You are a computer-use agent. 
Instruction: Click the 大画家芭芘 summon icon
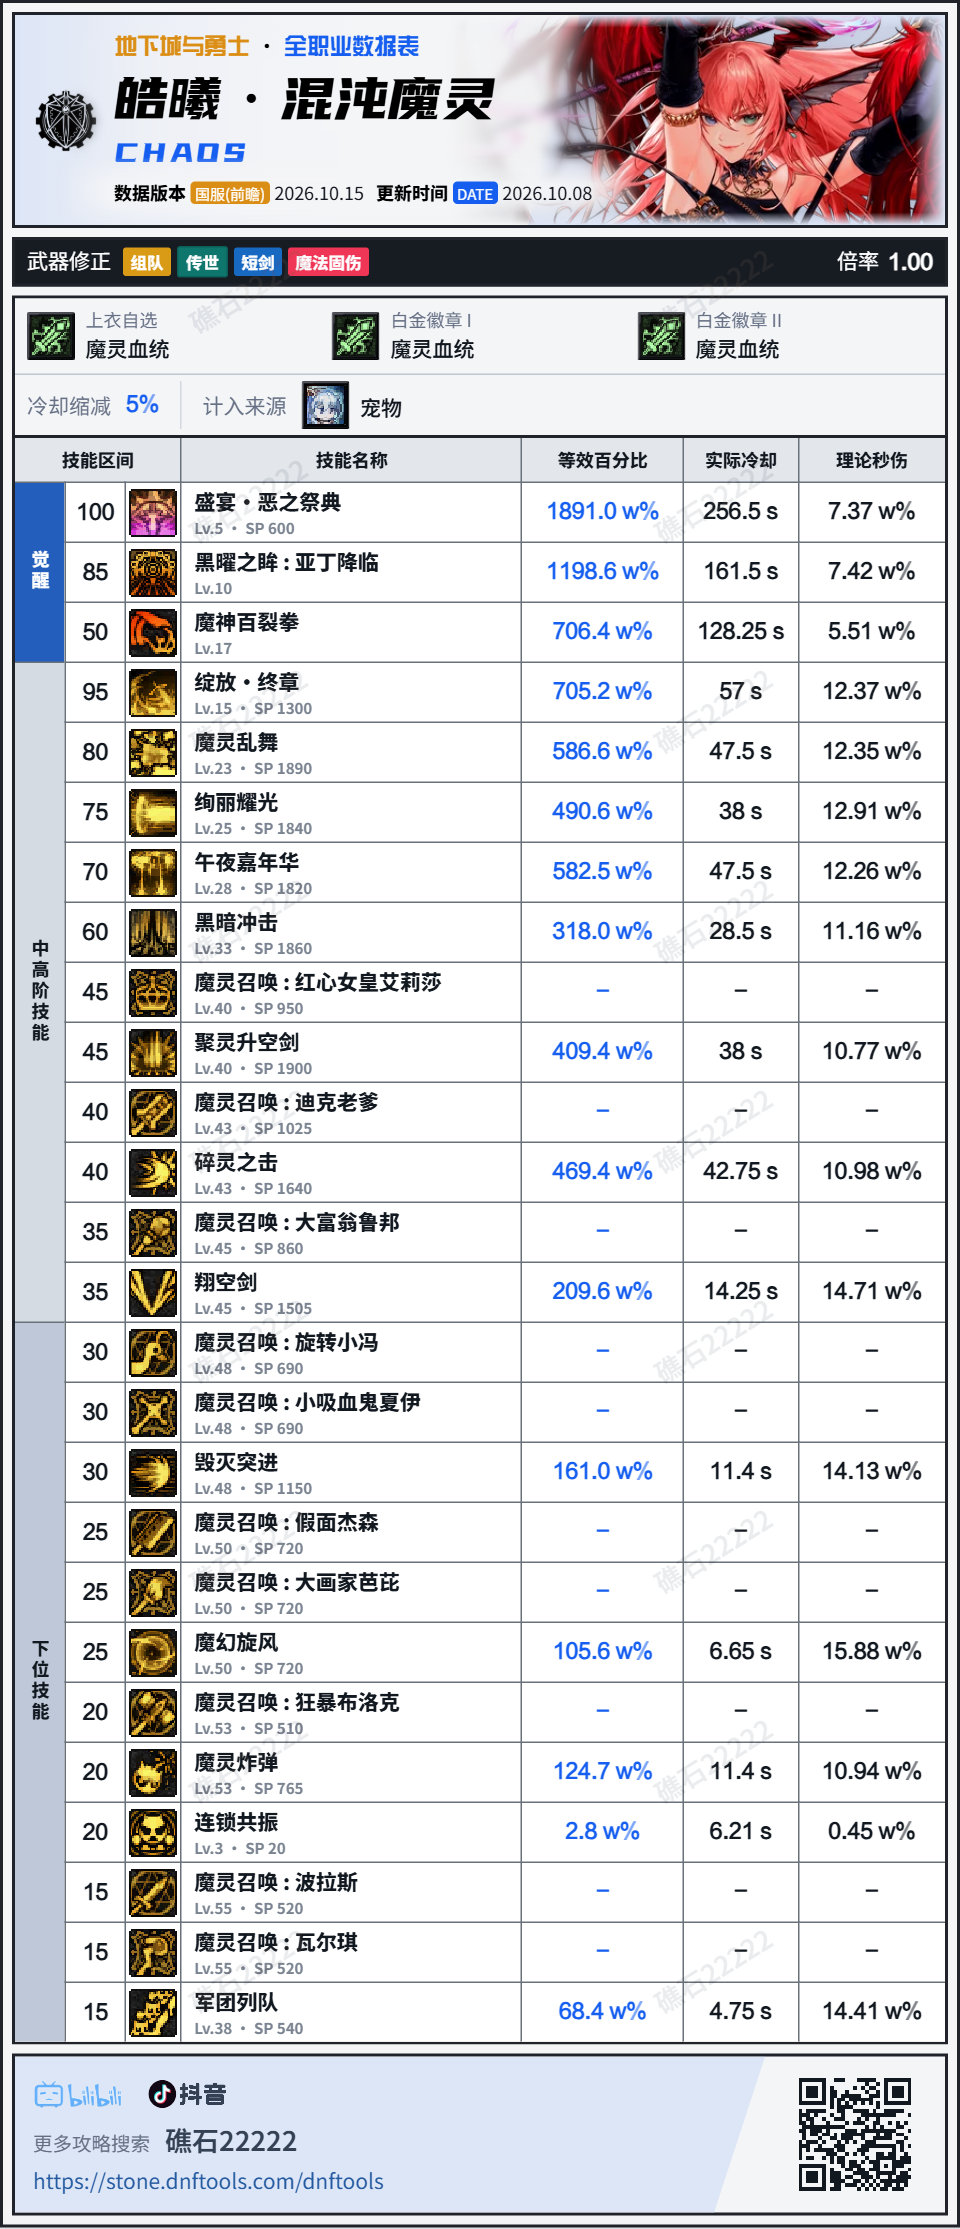[153, 1592]
